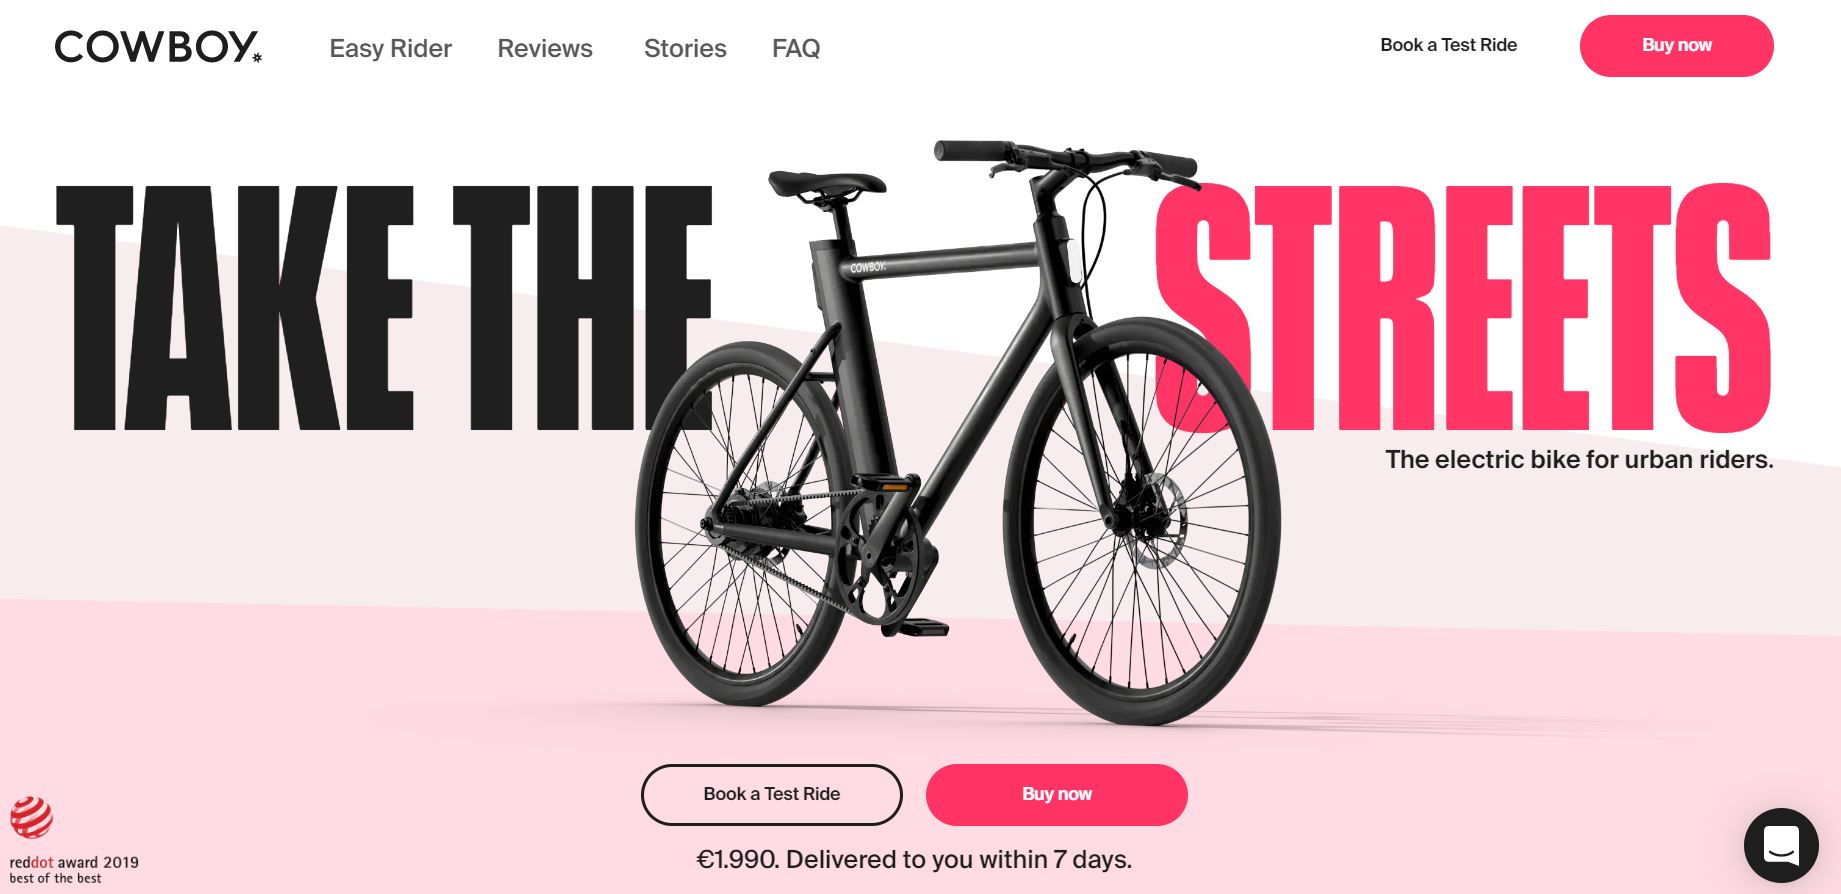
Task: Click the pink Buy now button below bike
Action: [x=1056, y=794]
